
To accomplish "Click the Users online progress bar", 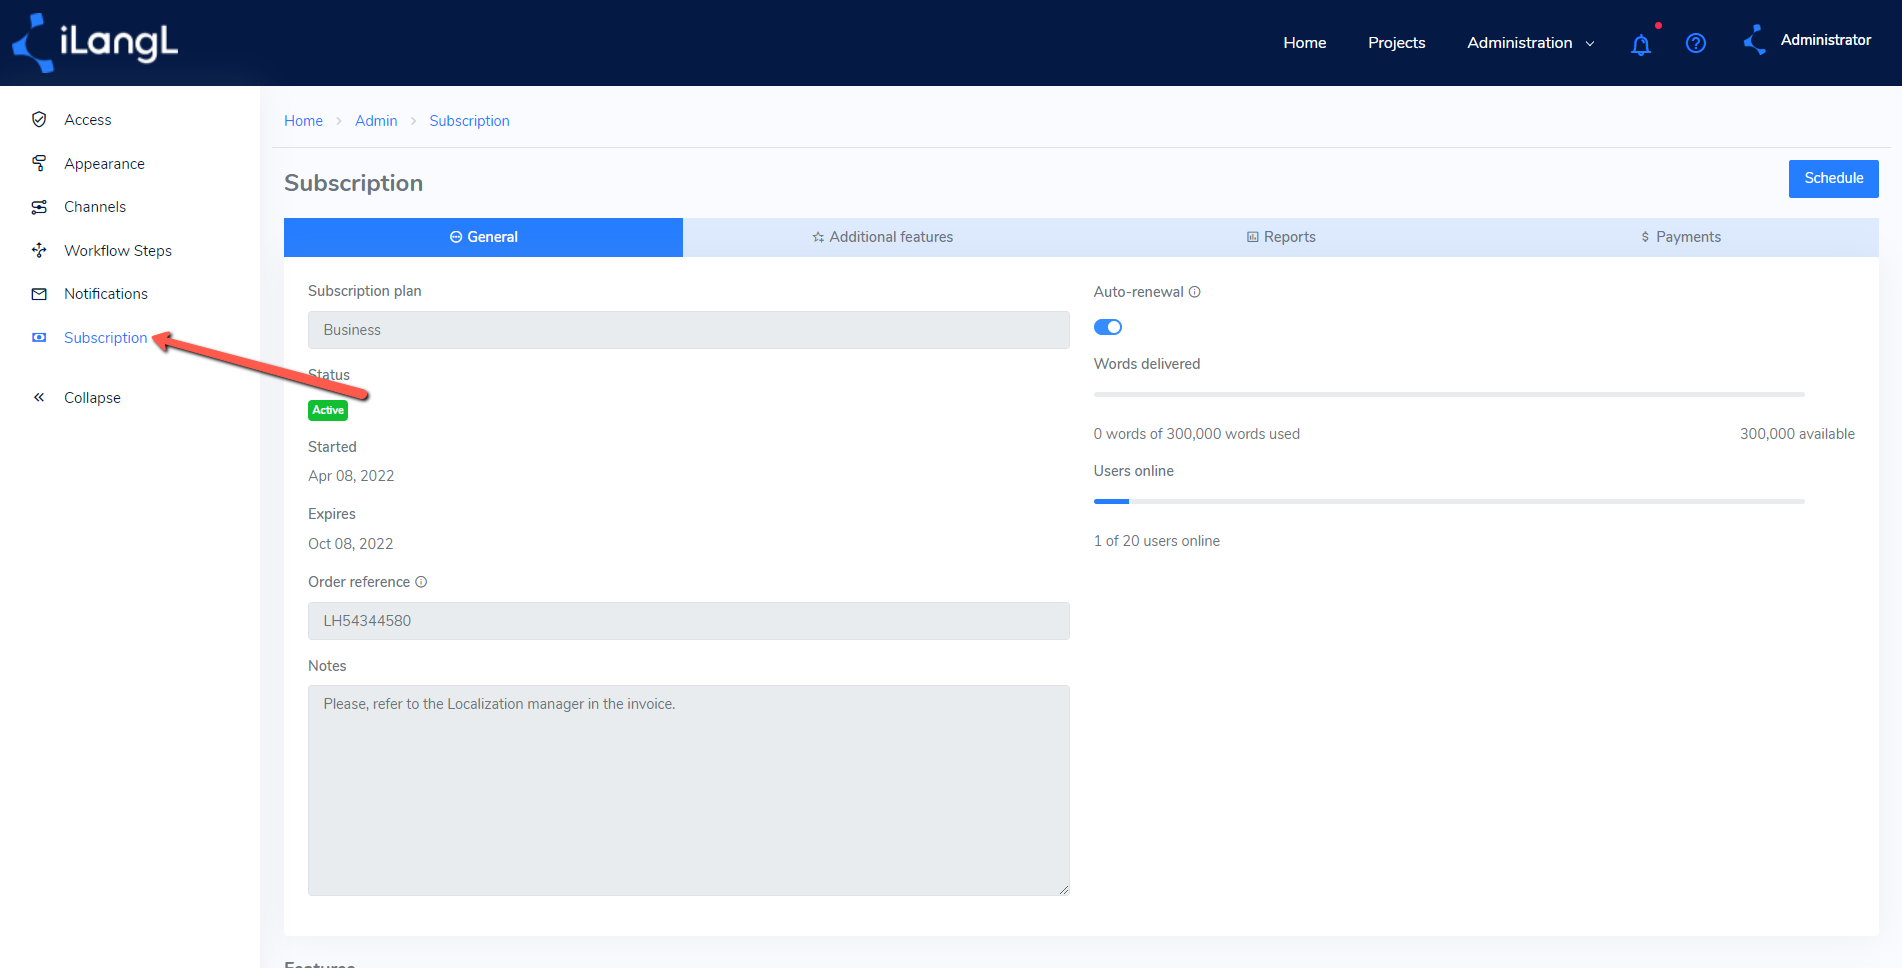I will [1449, 501].
